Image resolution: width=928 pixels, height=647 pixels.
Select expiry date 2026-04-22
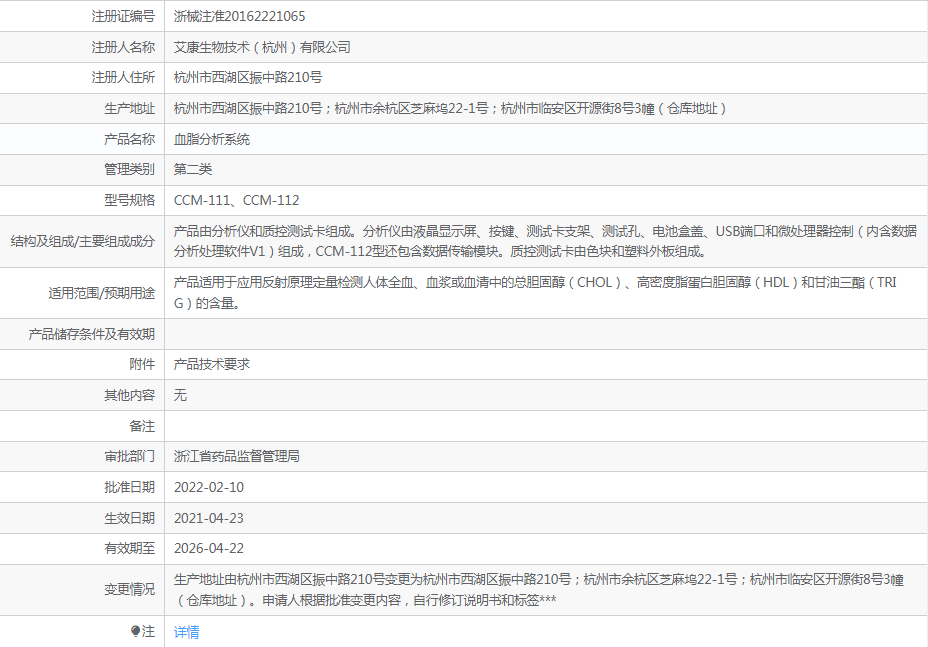pos(209,549)
